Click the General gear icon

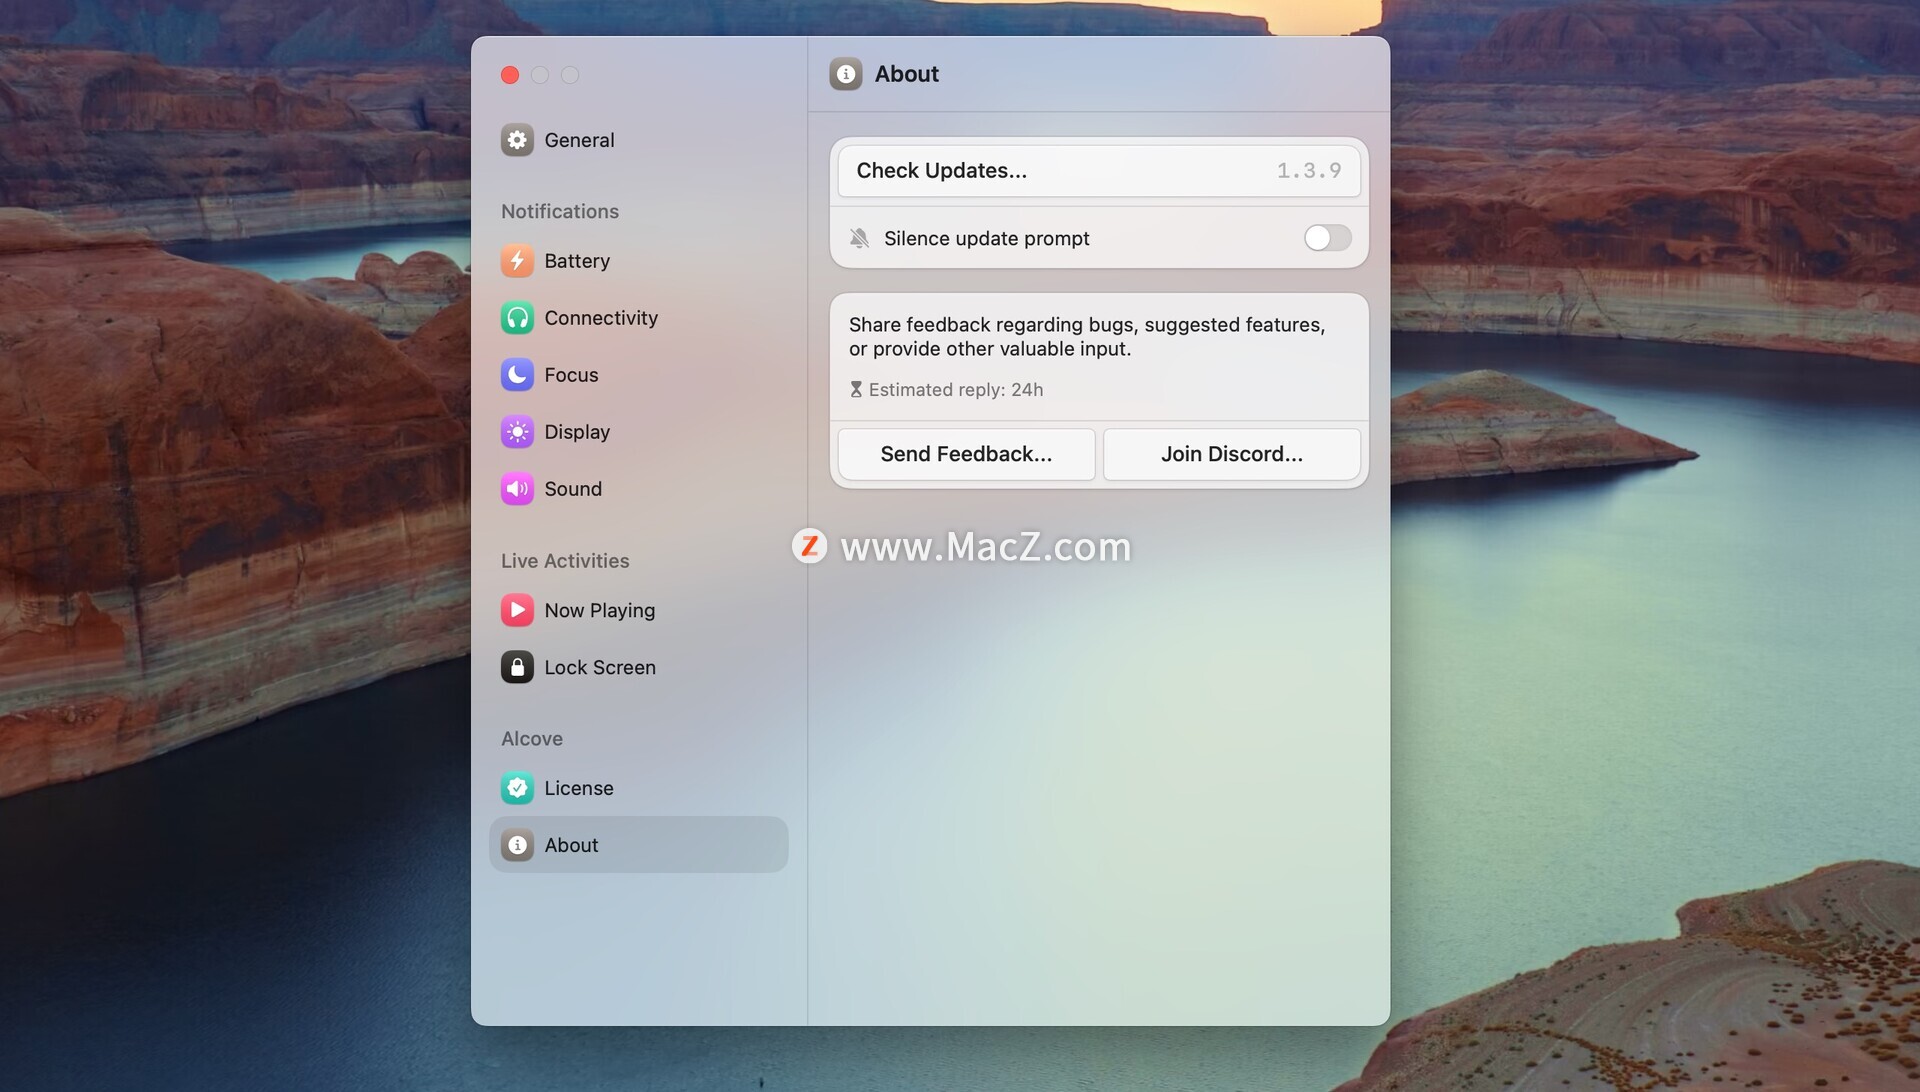[x=517, y=140]
